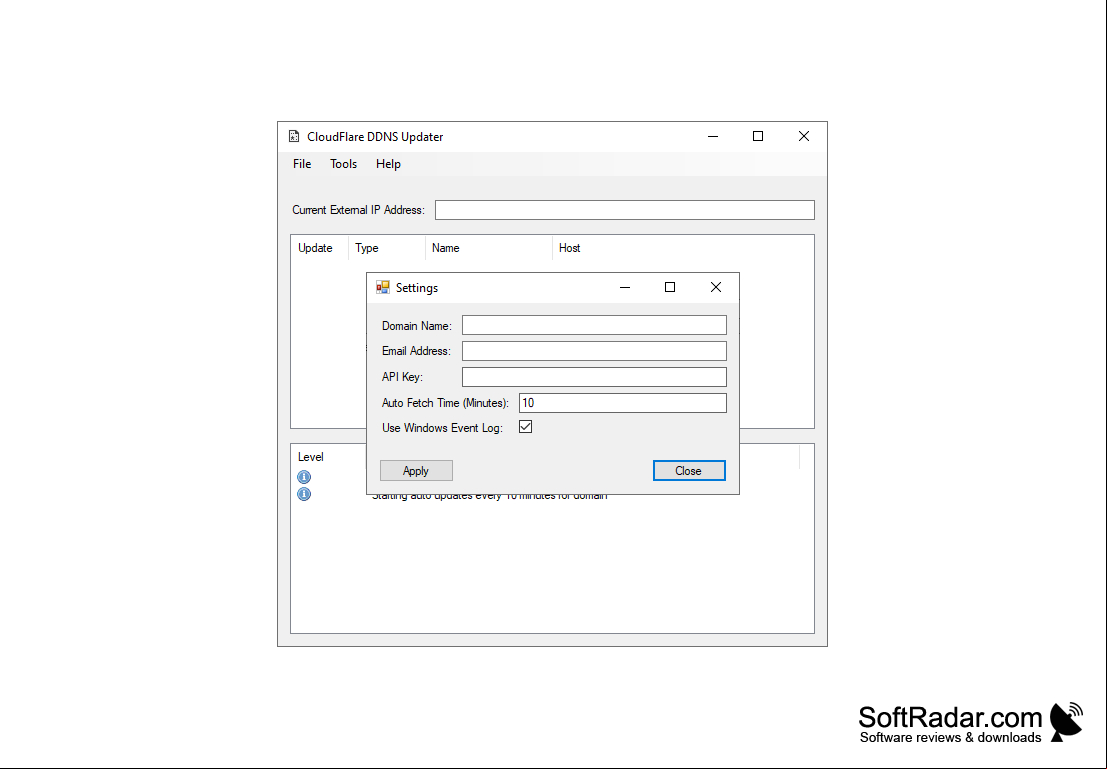Click the Current External IP Address field
This screenshot has height=769, width=1107.
(624, 210)
